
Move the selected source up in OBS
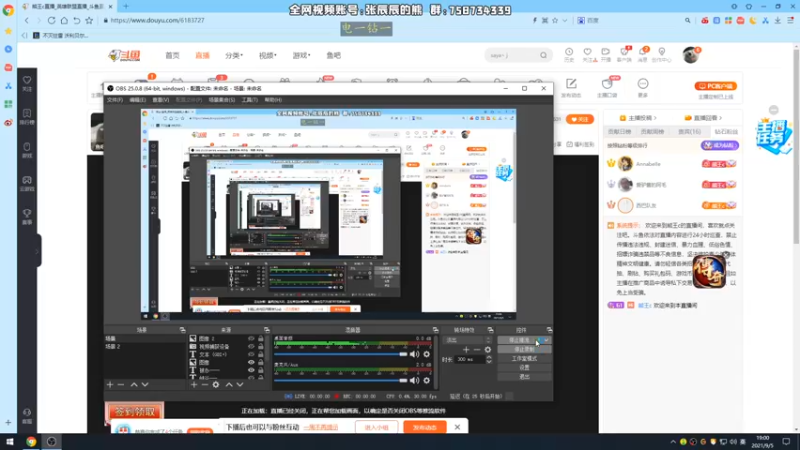pyautogui.click(x=229, y=385)
